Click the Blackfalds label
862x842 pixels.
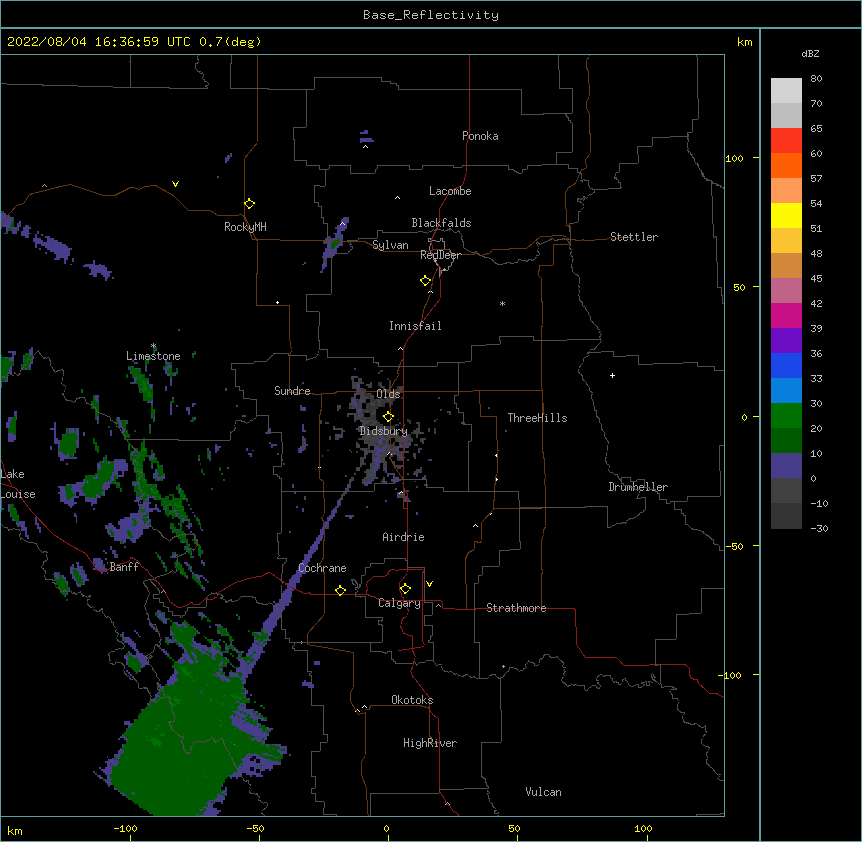coord(441,223)
